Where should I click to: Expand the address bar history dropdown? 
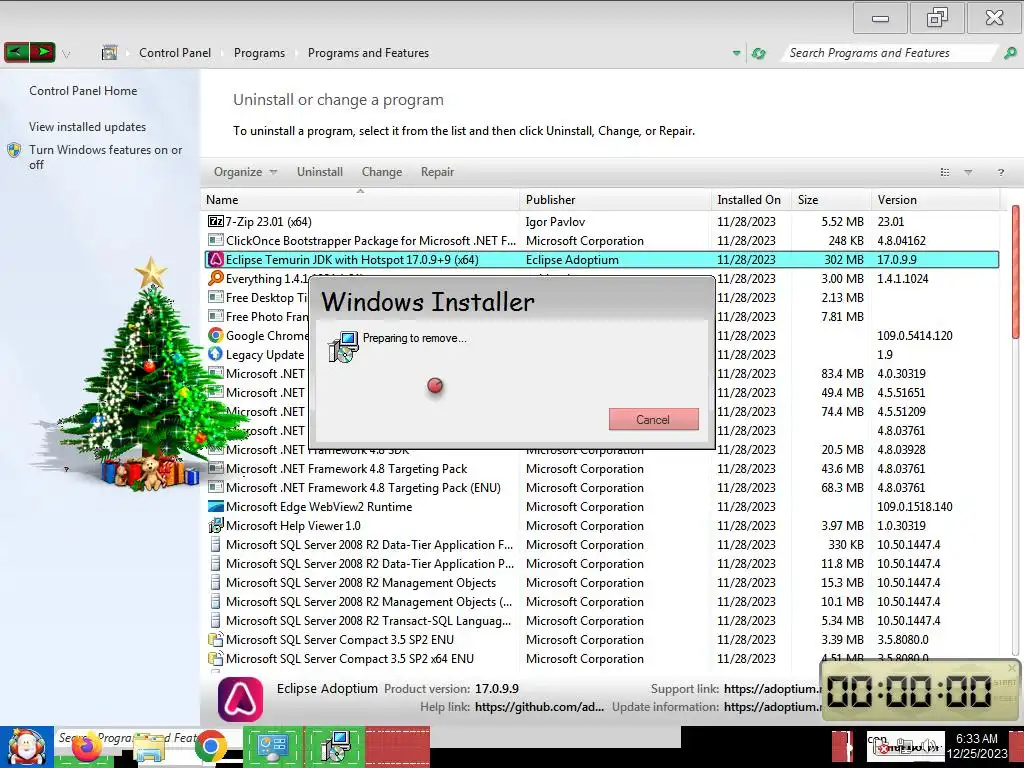(737, 53)
